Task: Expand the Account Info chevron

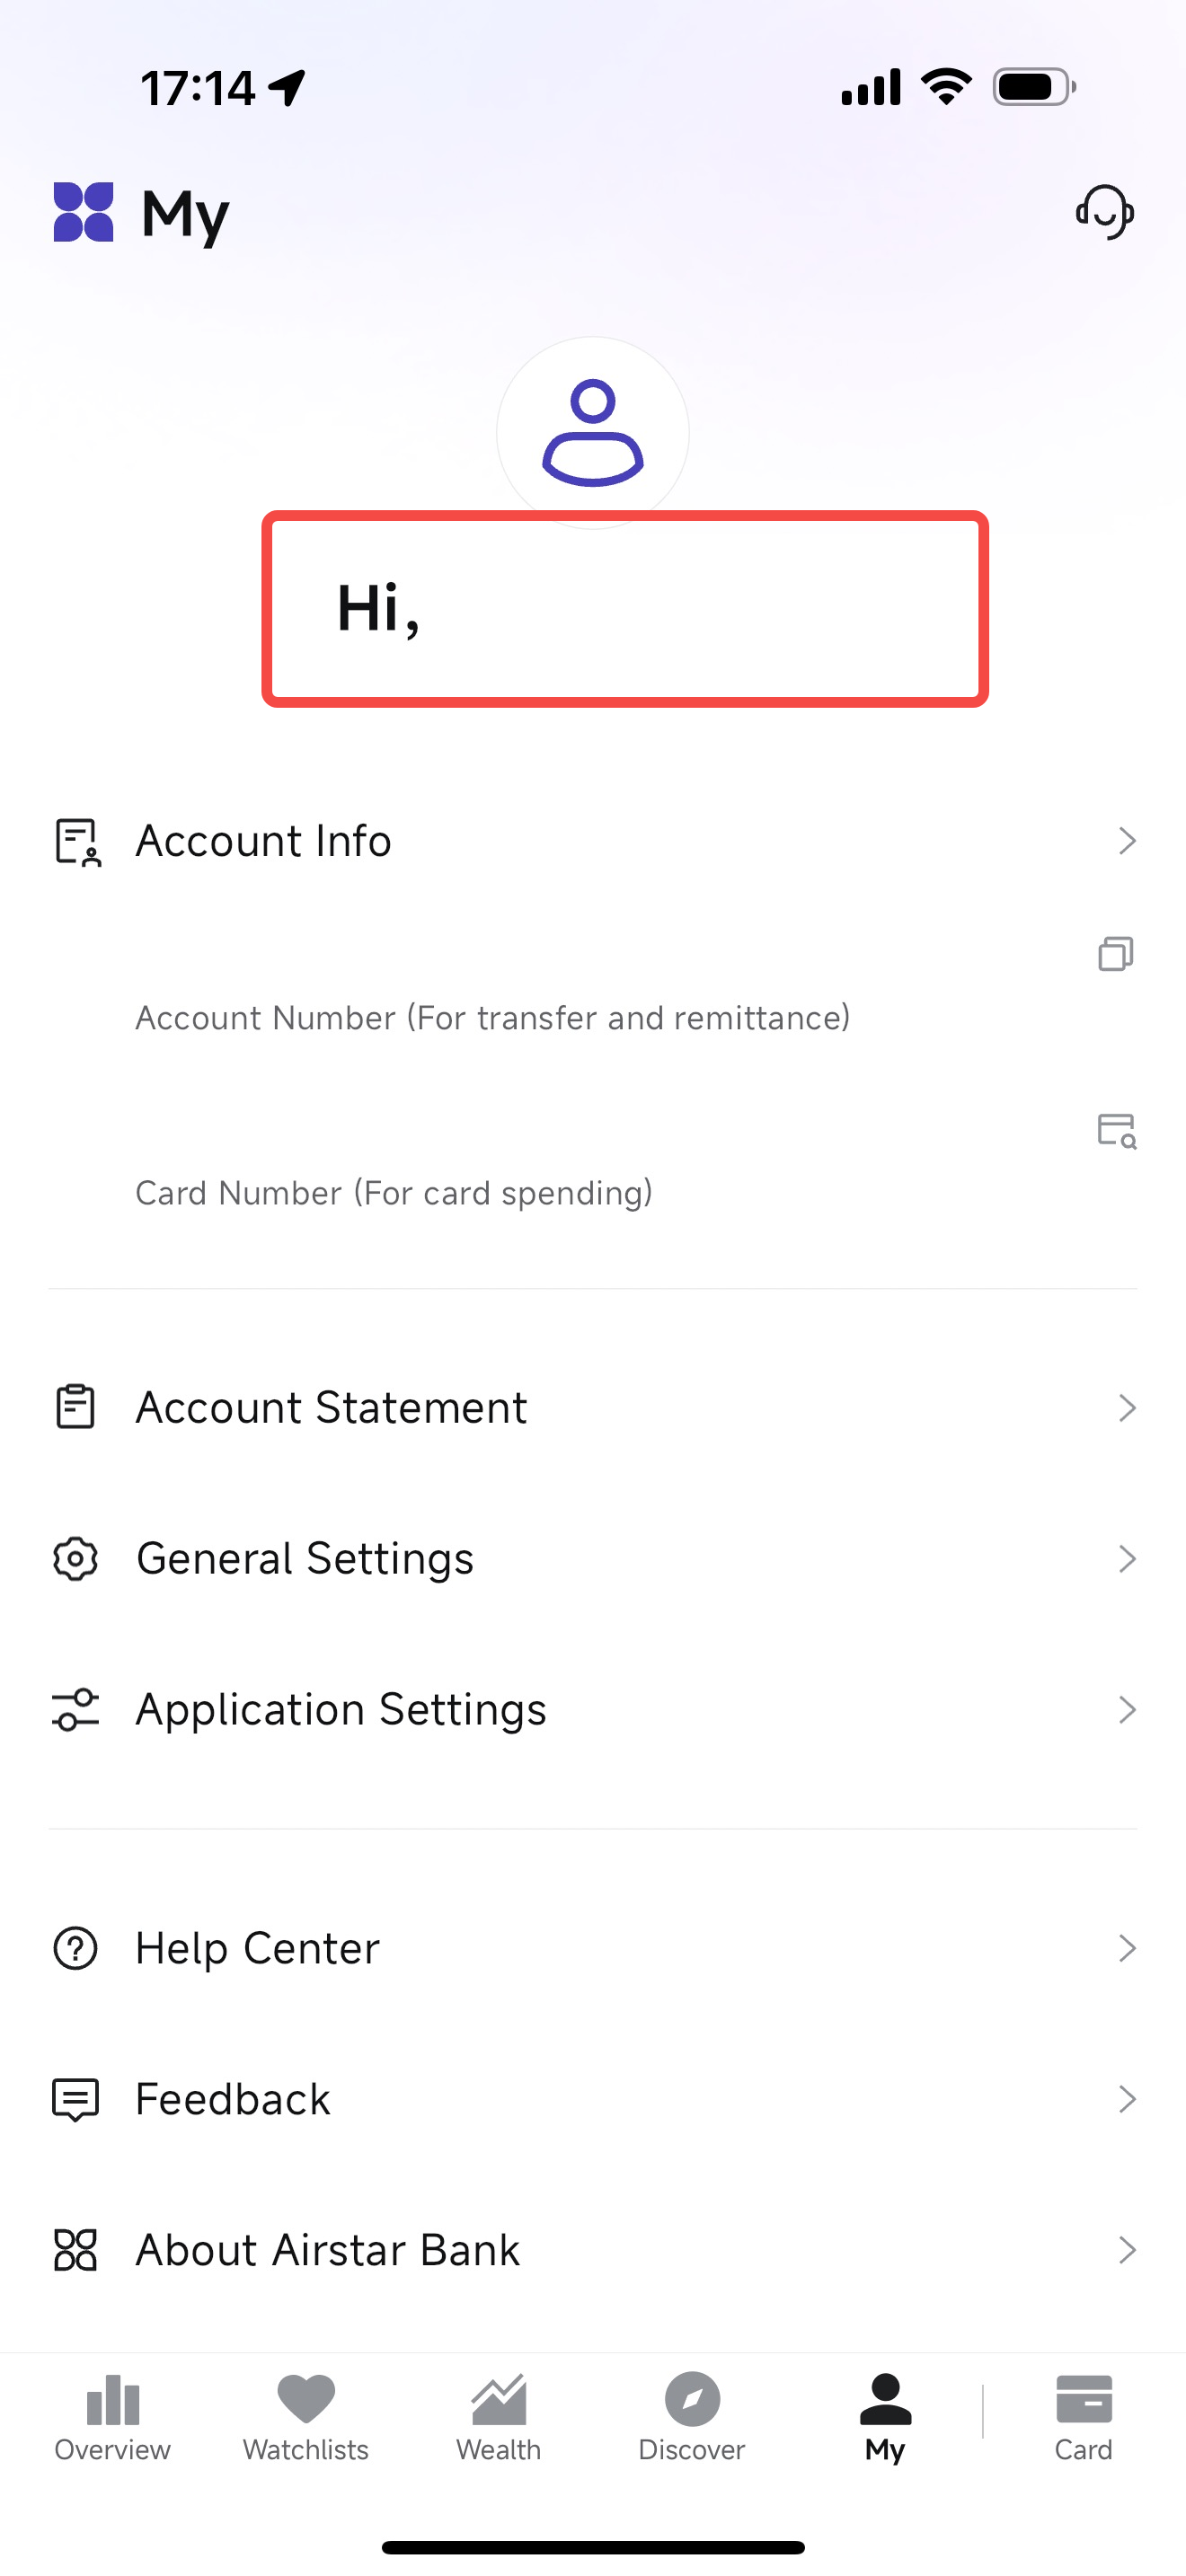Action: point(1127,841)
